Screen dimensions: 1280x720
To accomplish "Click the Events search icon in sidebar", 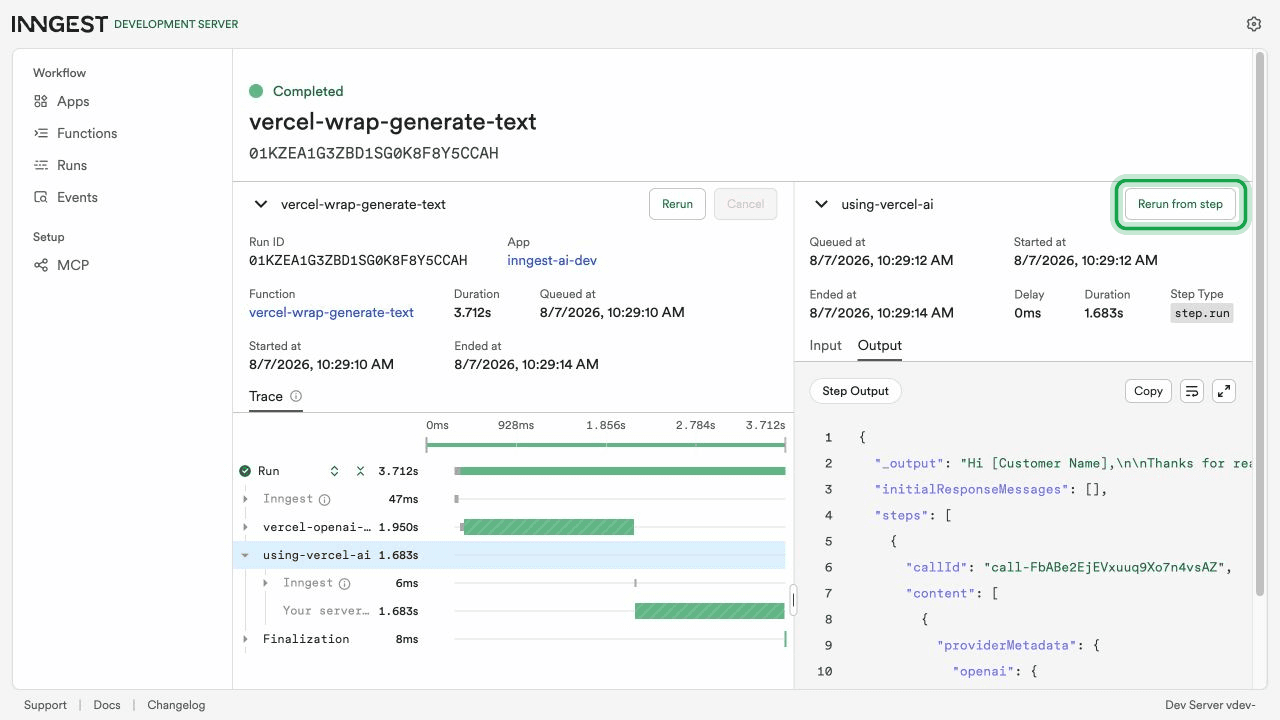I will click(x=41, y=197).
